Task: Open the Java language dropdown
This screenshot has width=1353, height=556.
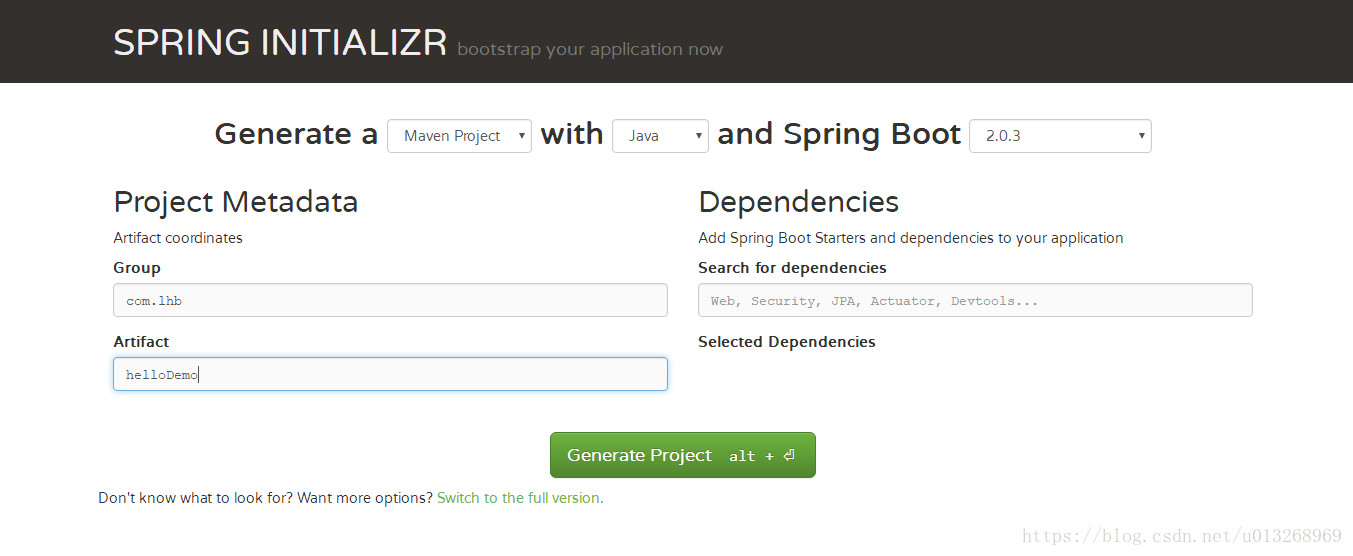Action: click(660, 136)
